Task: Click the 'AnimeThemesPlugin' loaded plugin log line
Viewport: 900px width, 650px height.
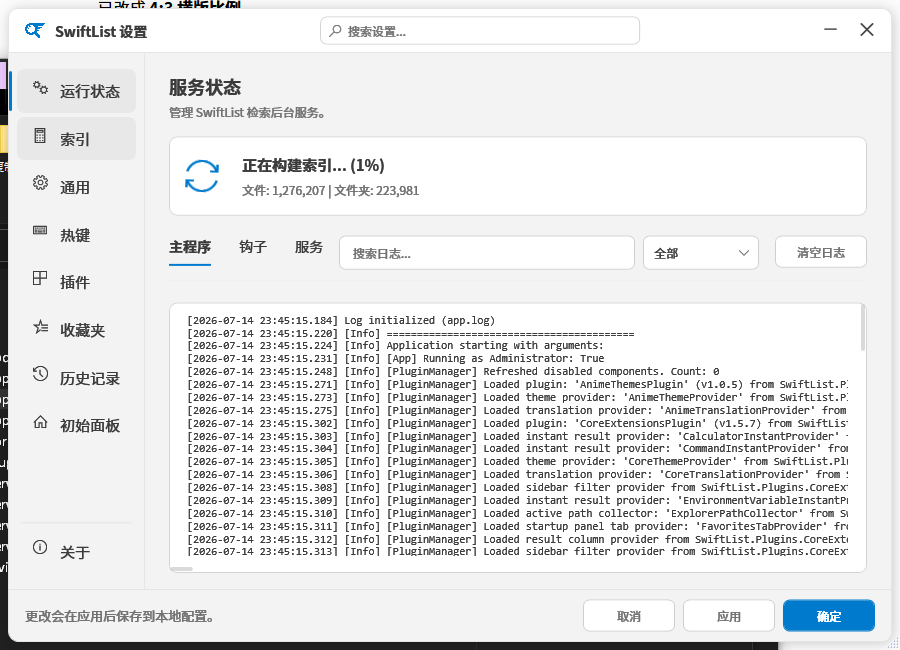Action: coord(517,384)
